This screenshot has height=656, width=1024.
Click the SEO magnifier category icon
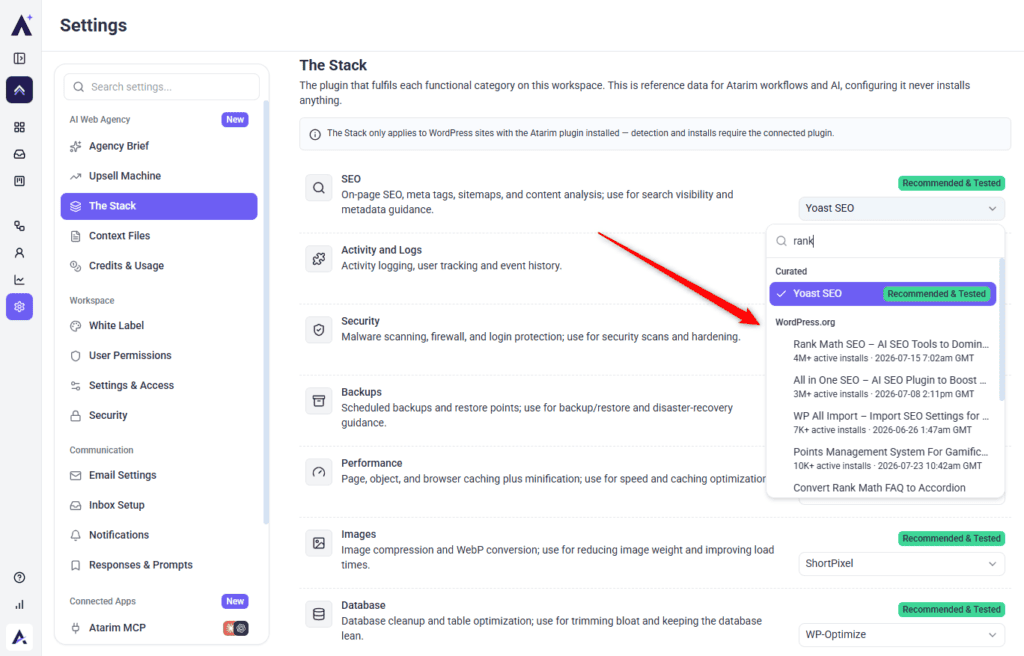(319, 188)
